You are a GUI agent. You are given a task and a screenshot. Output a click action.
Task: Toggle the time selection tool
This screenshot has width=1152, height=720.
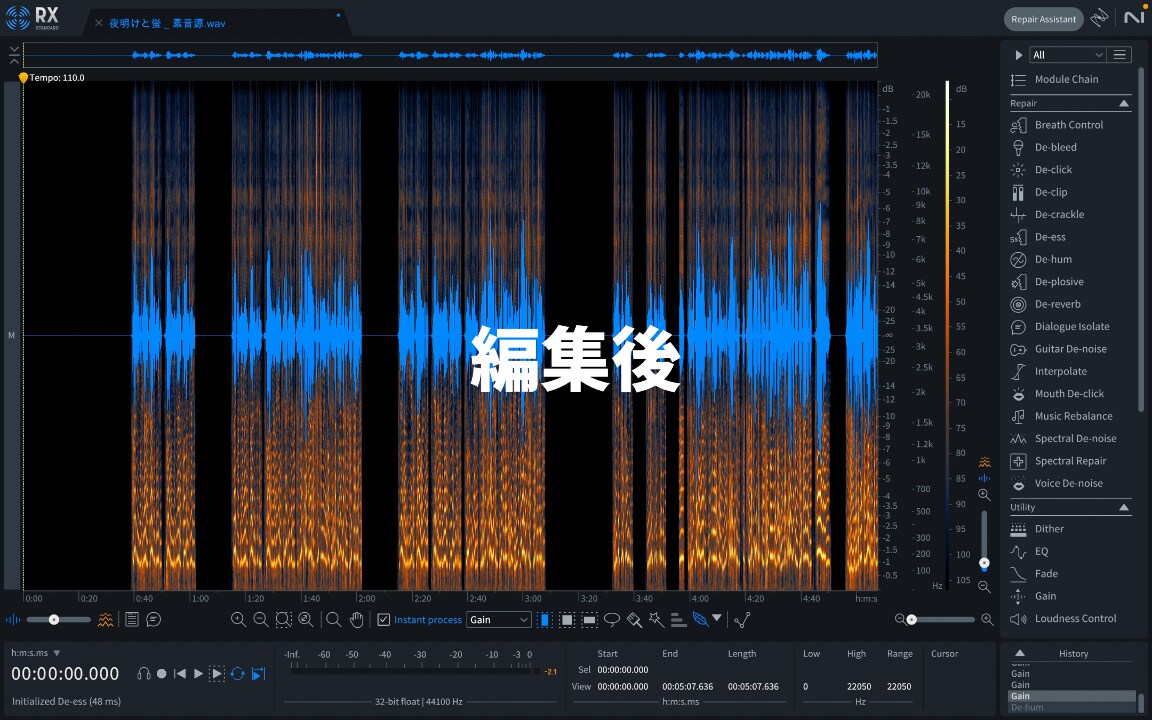(x=544, y=620)
